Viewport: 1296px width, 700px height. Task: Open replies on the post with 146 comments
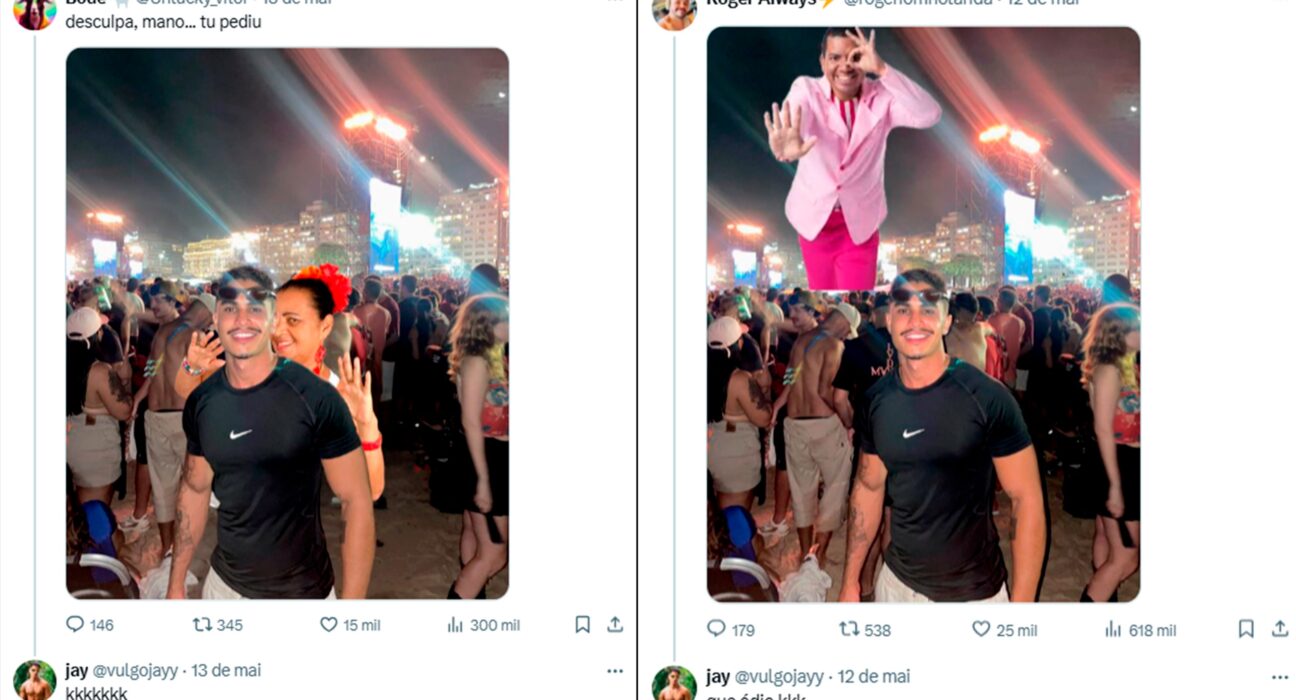pyautogui.click(x=76, y=625)
